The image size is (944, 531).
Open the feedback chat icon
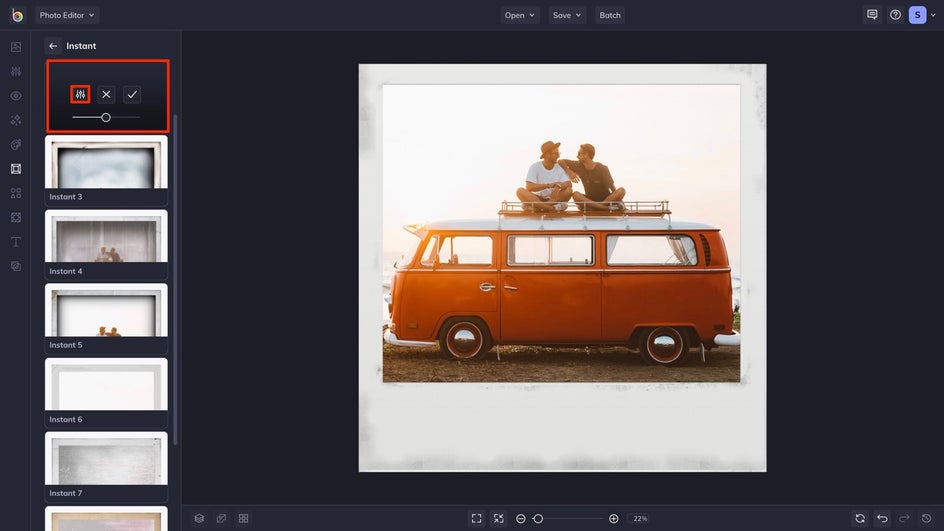872,14
